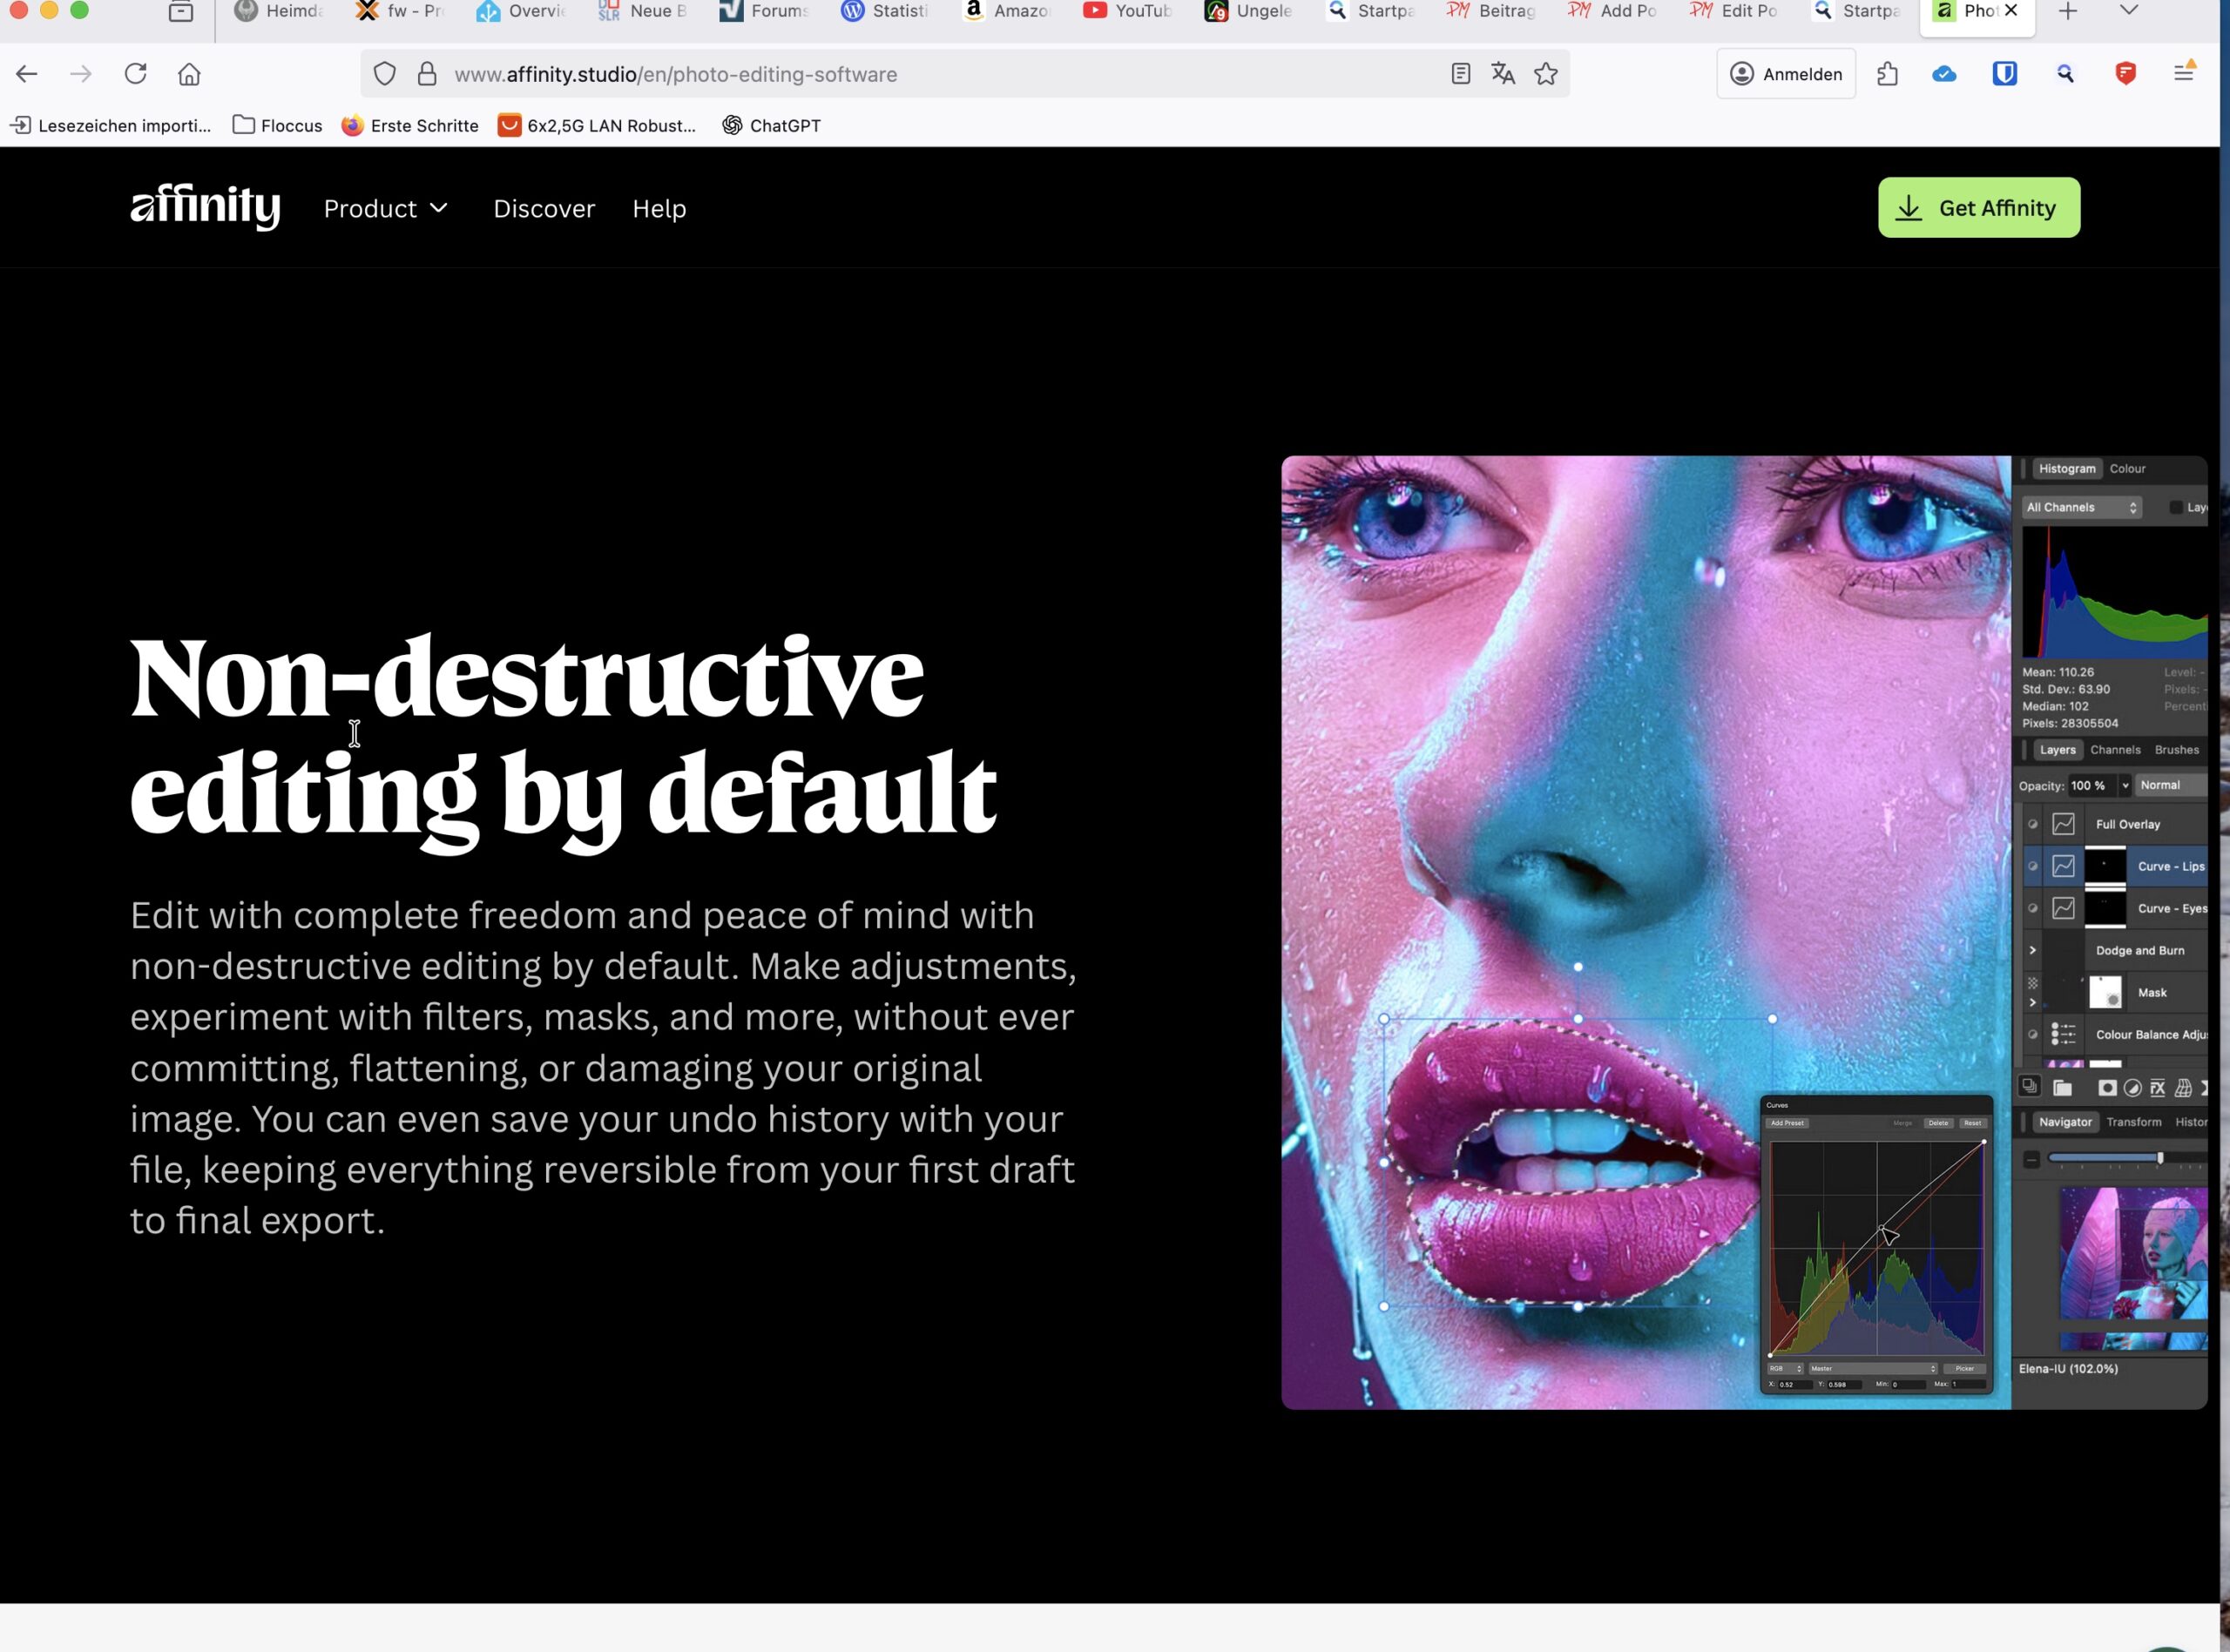Open the Firefox hamburger application menu

[x=2184, y=74]
